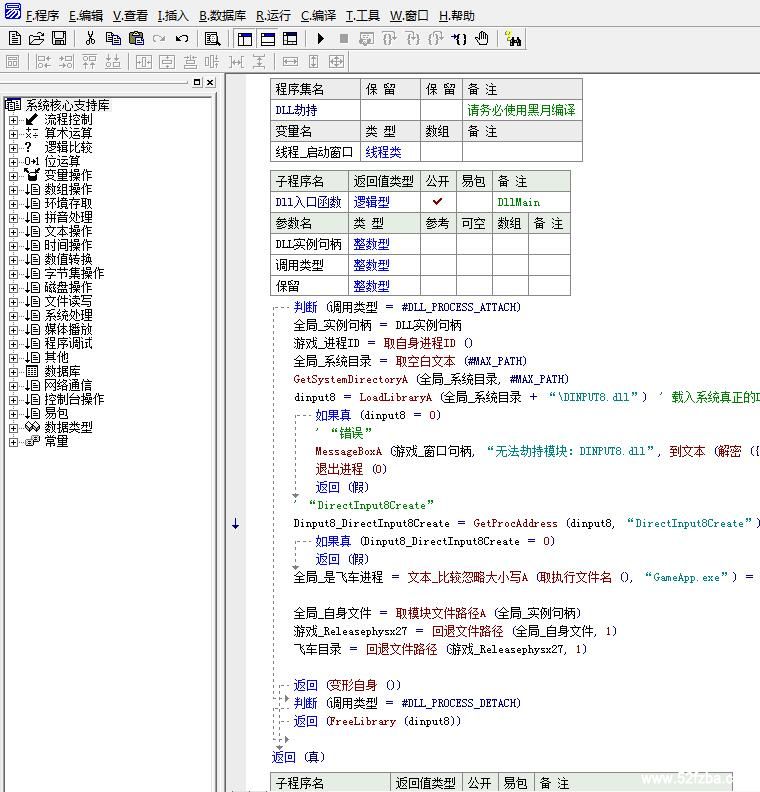Viewport: 760px width, 792px height.
Task: Expand the 网络通信 tree node
Action: tap(13, 386)
